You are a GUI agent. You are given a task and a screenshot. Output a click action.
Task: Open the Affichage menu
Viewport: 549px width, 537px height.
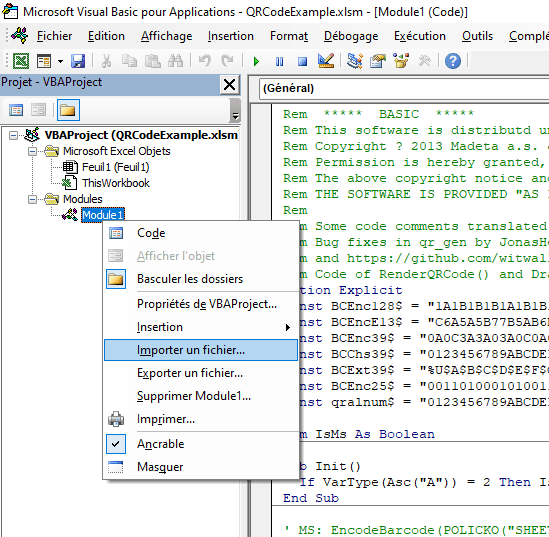pos(166,36)
